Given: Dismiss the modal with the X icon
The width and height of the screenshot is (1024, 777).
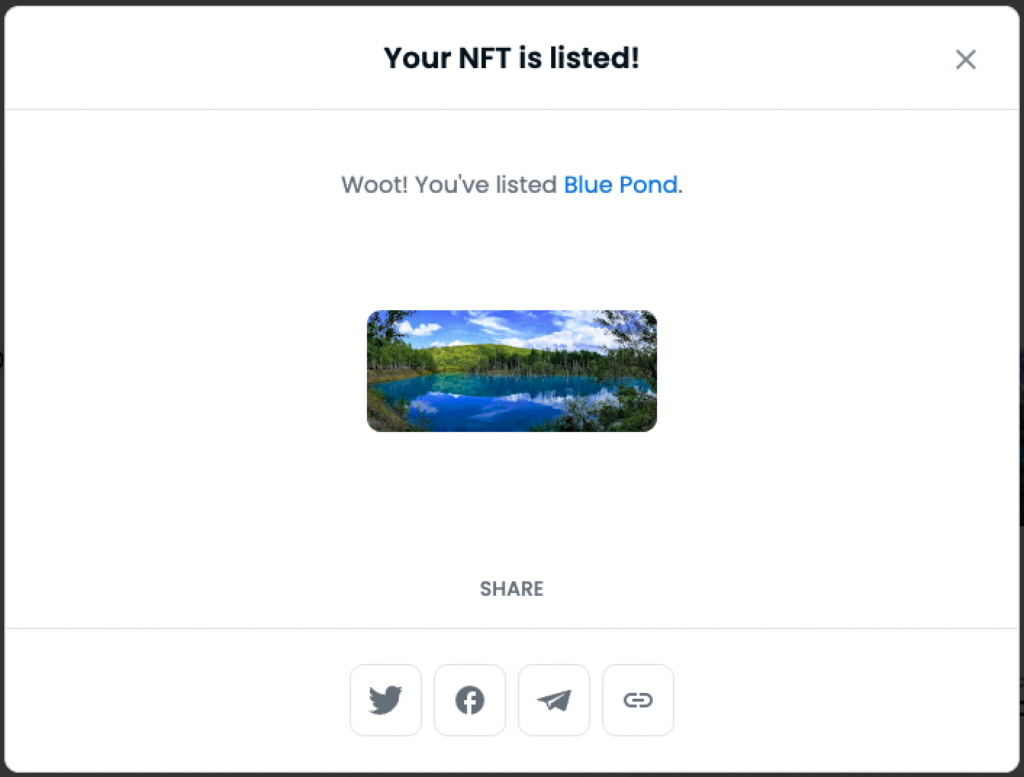Looking at the screenshot, I should coord(965,60).
